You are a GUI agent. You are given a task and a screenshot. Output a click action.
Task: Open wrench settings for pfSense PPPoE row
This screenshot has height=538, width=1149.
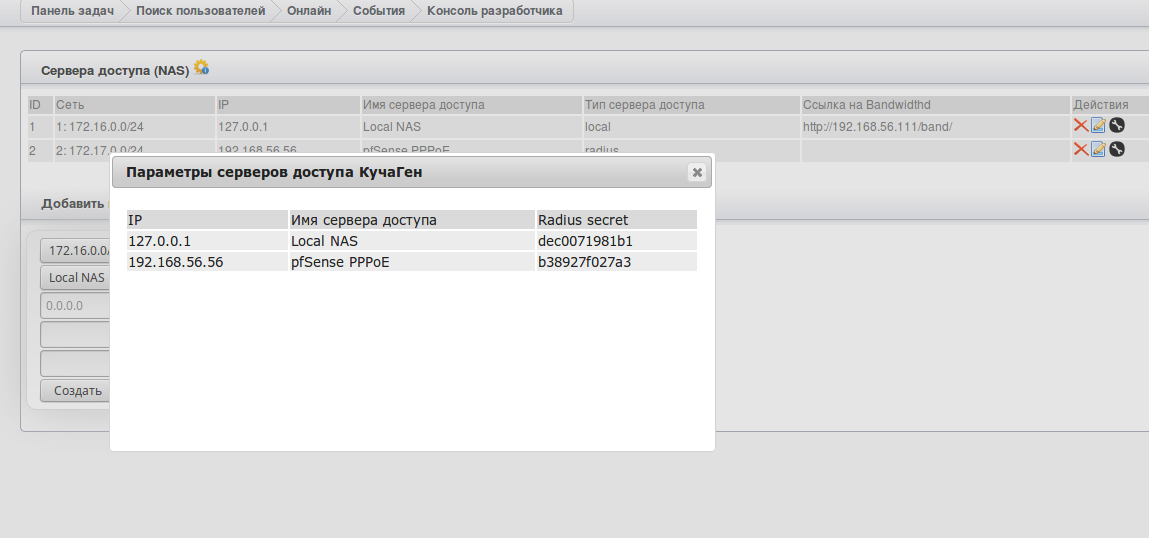tap(1117, 149)
